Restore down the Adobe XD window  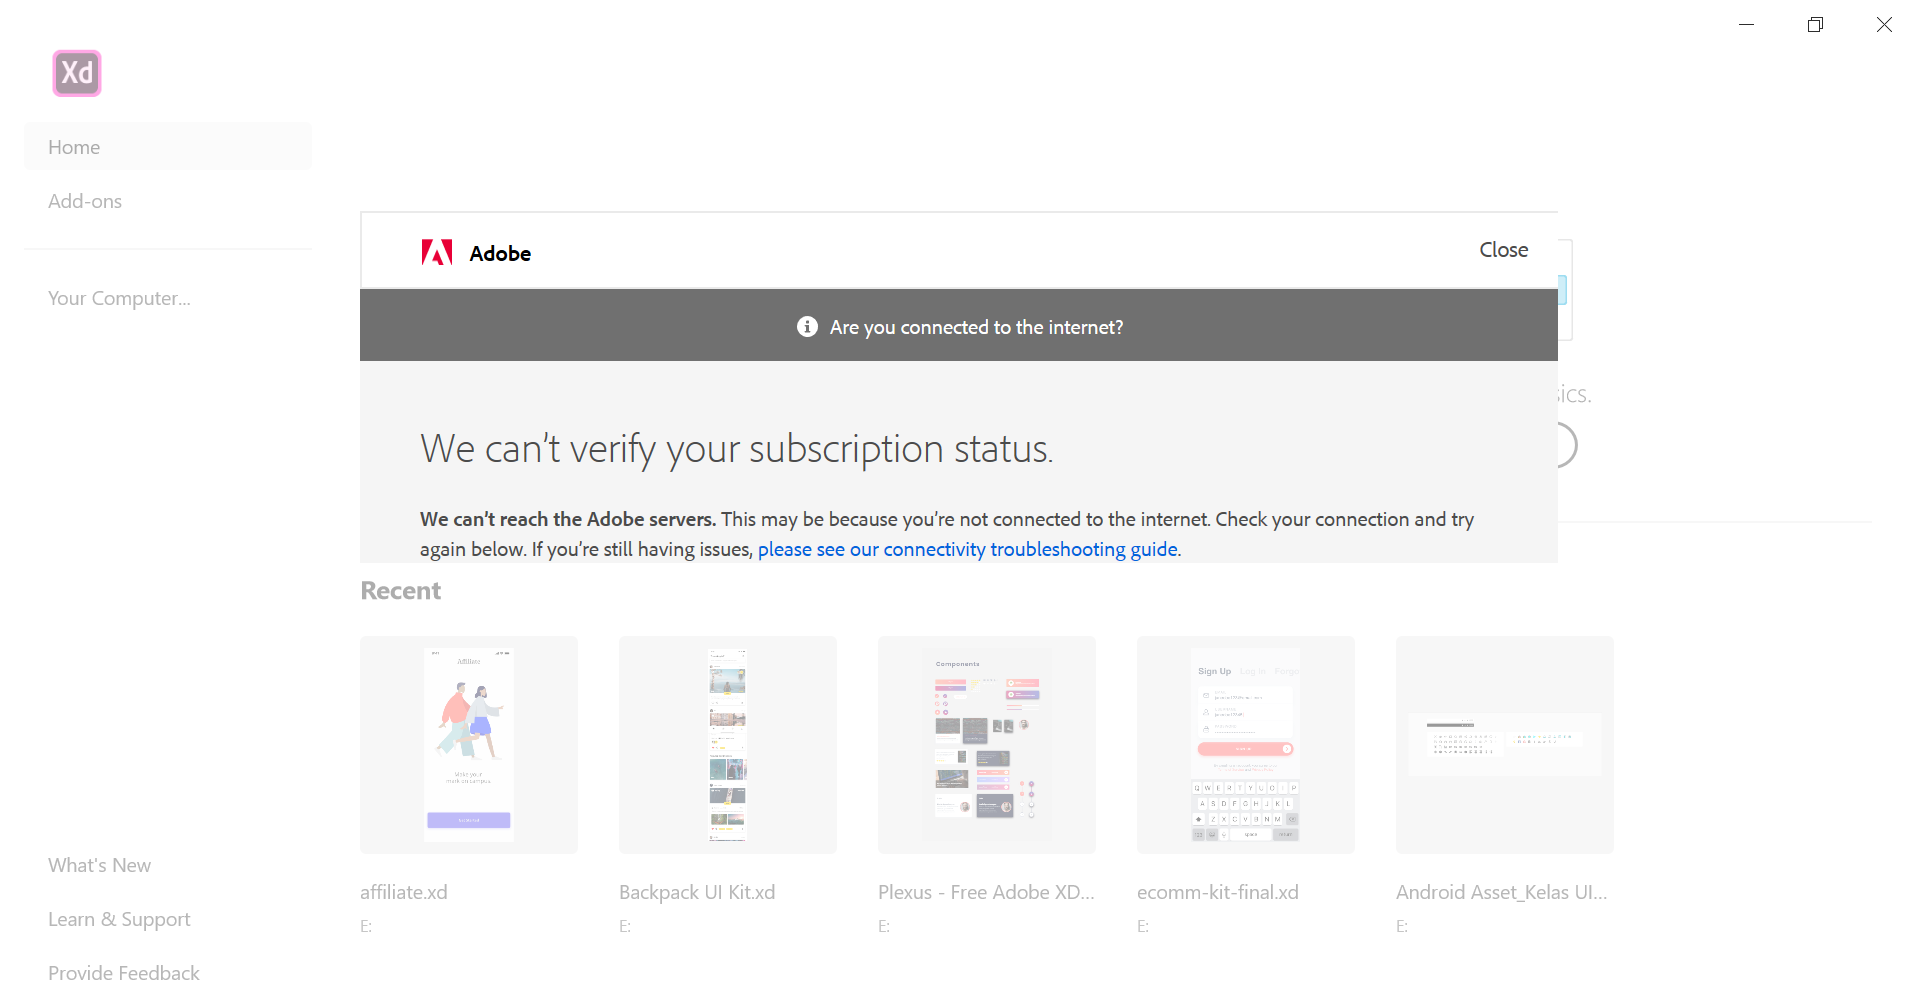point(1815,25)
